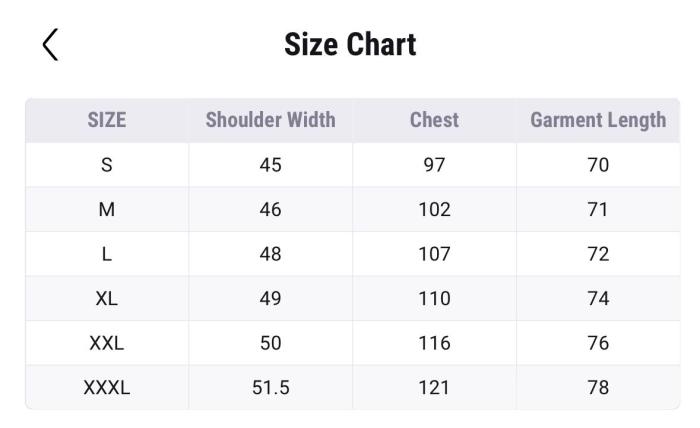Click shoulder width value 51.5
This screenshot has width=700, height=428.
pos(270,387)
